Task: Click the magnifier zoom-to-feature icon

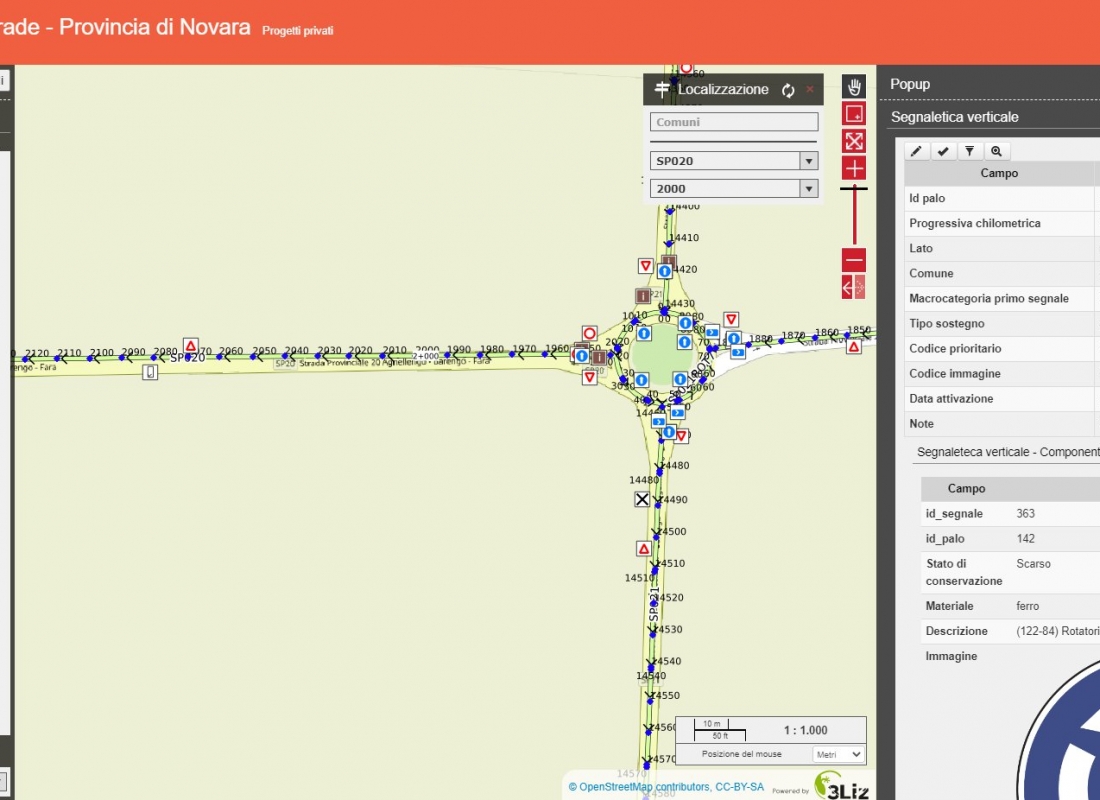Action: tap(996, 151)
